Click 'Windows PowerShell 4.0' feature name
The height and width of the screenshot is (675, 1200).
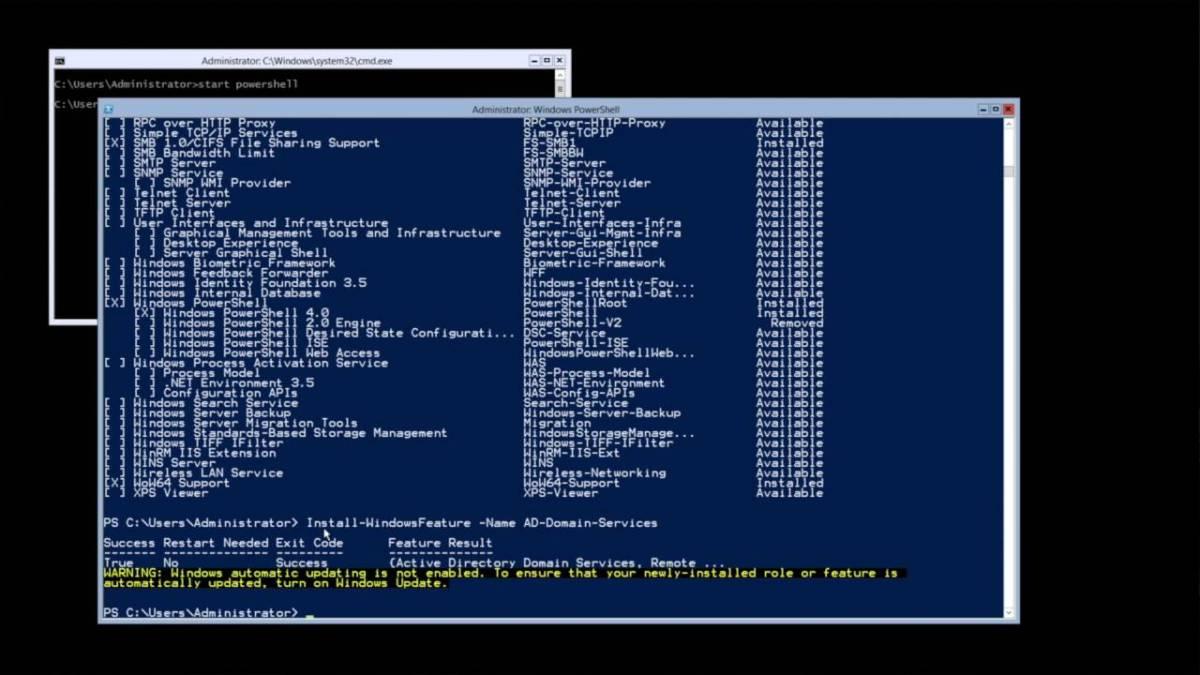(246, 313)
